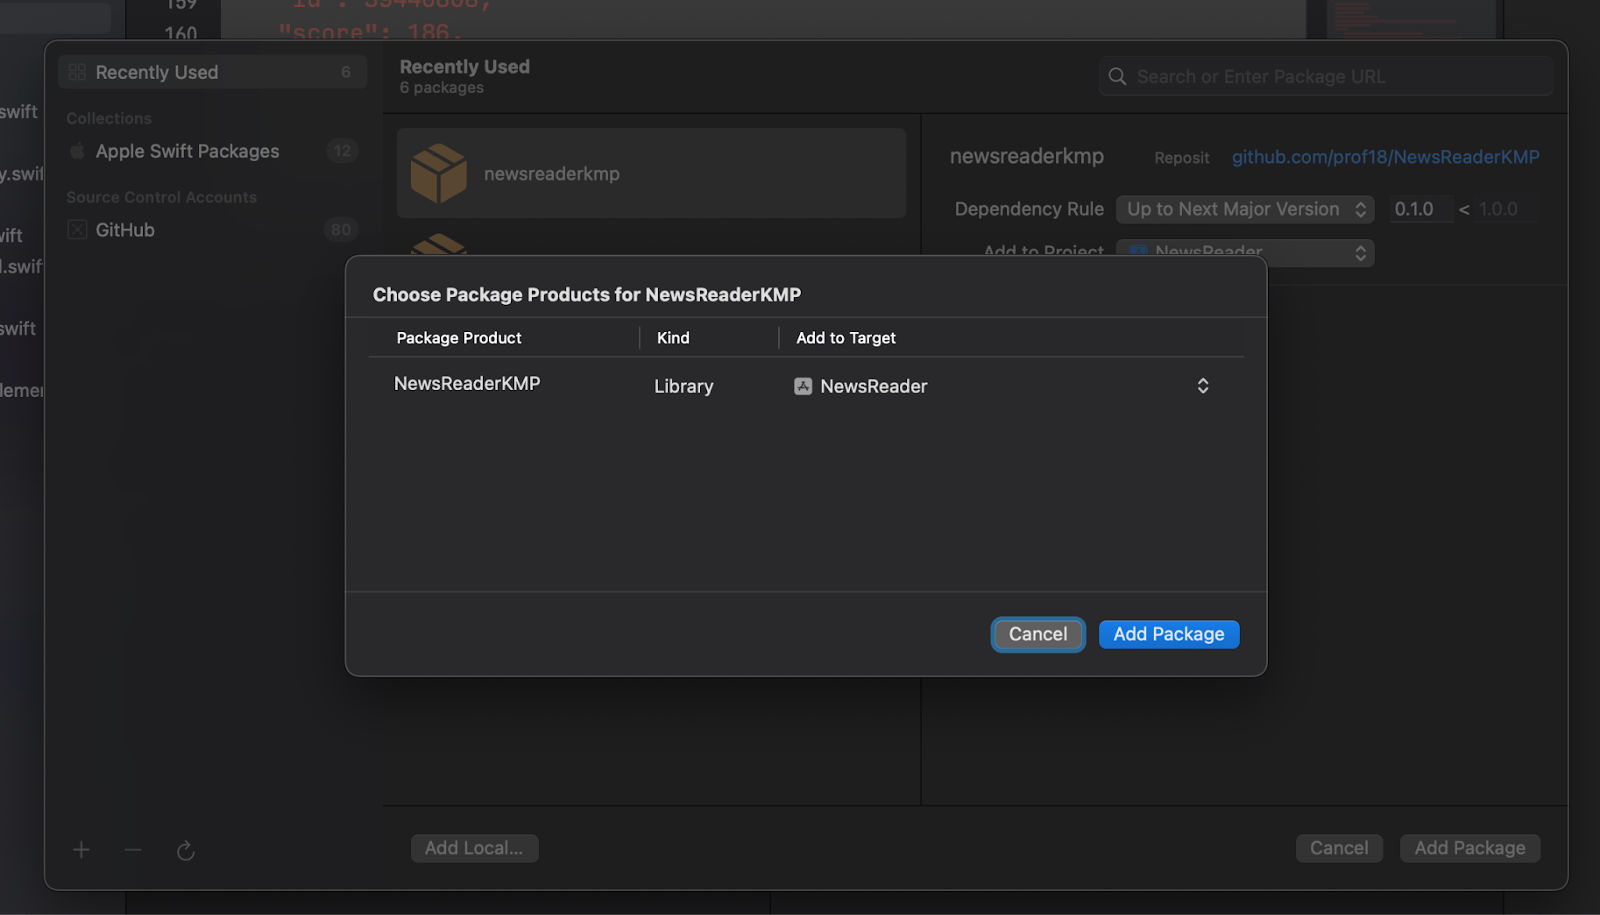Click the Add Local... button
This screenshot has width=1600, height=915.
click(474, 848)
